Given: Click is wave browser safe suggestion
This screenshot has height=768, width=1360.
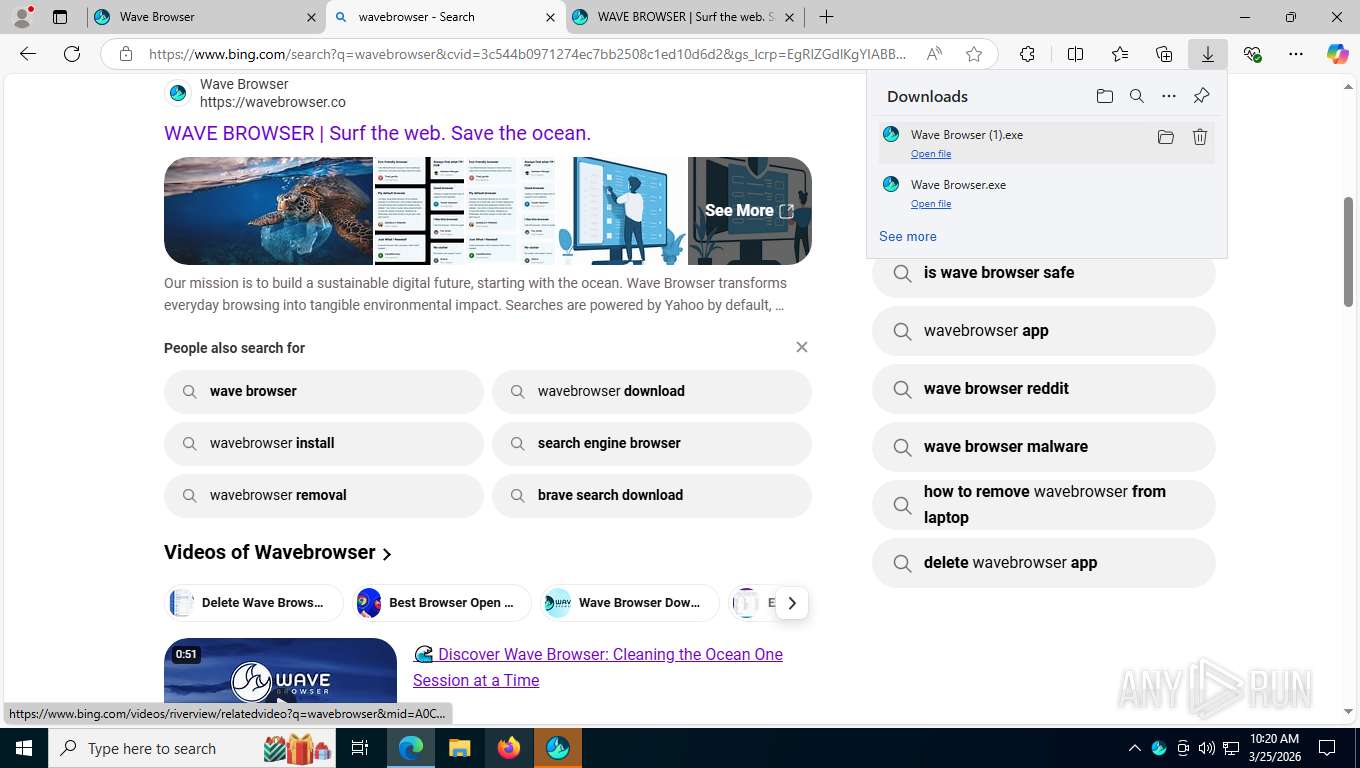Looking at the screenshot, I should click(x=1044, y=273).
